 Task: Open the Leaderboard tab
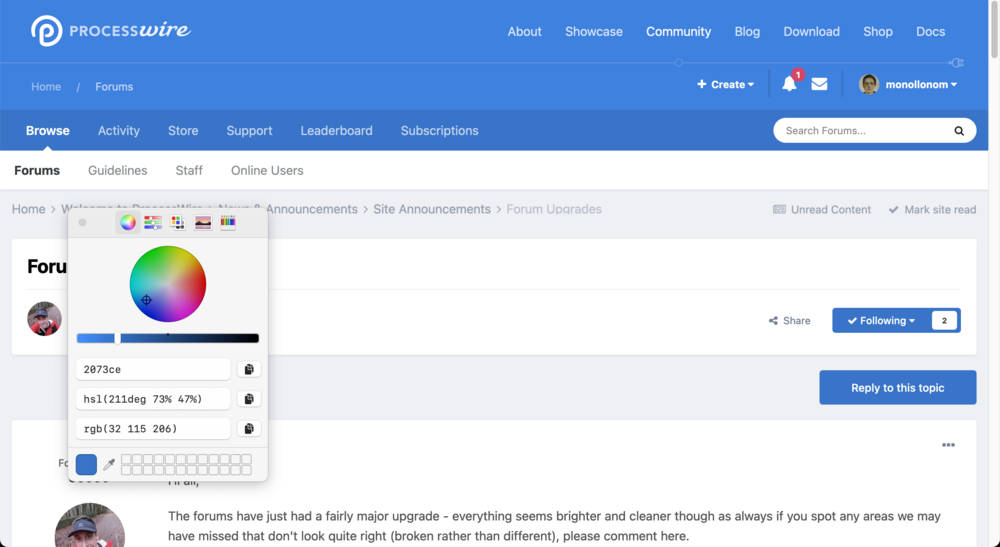pos(336,131)
